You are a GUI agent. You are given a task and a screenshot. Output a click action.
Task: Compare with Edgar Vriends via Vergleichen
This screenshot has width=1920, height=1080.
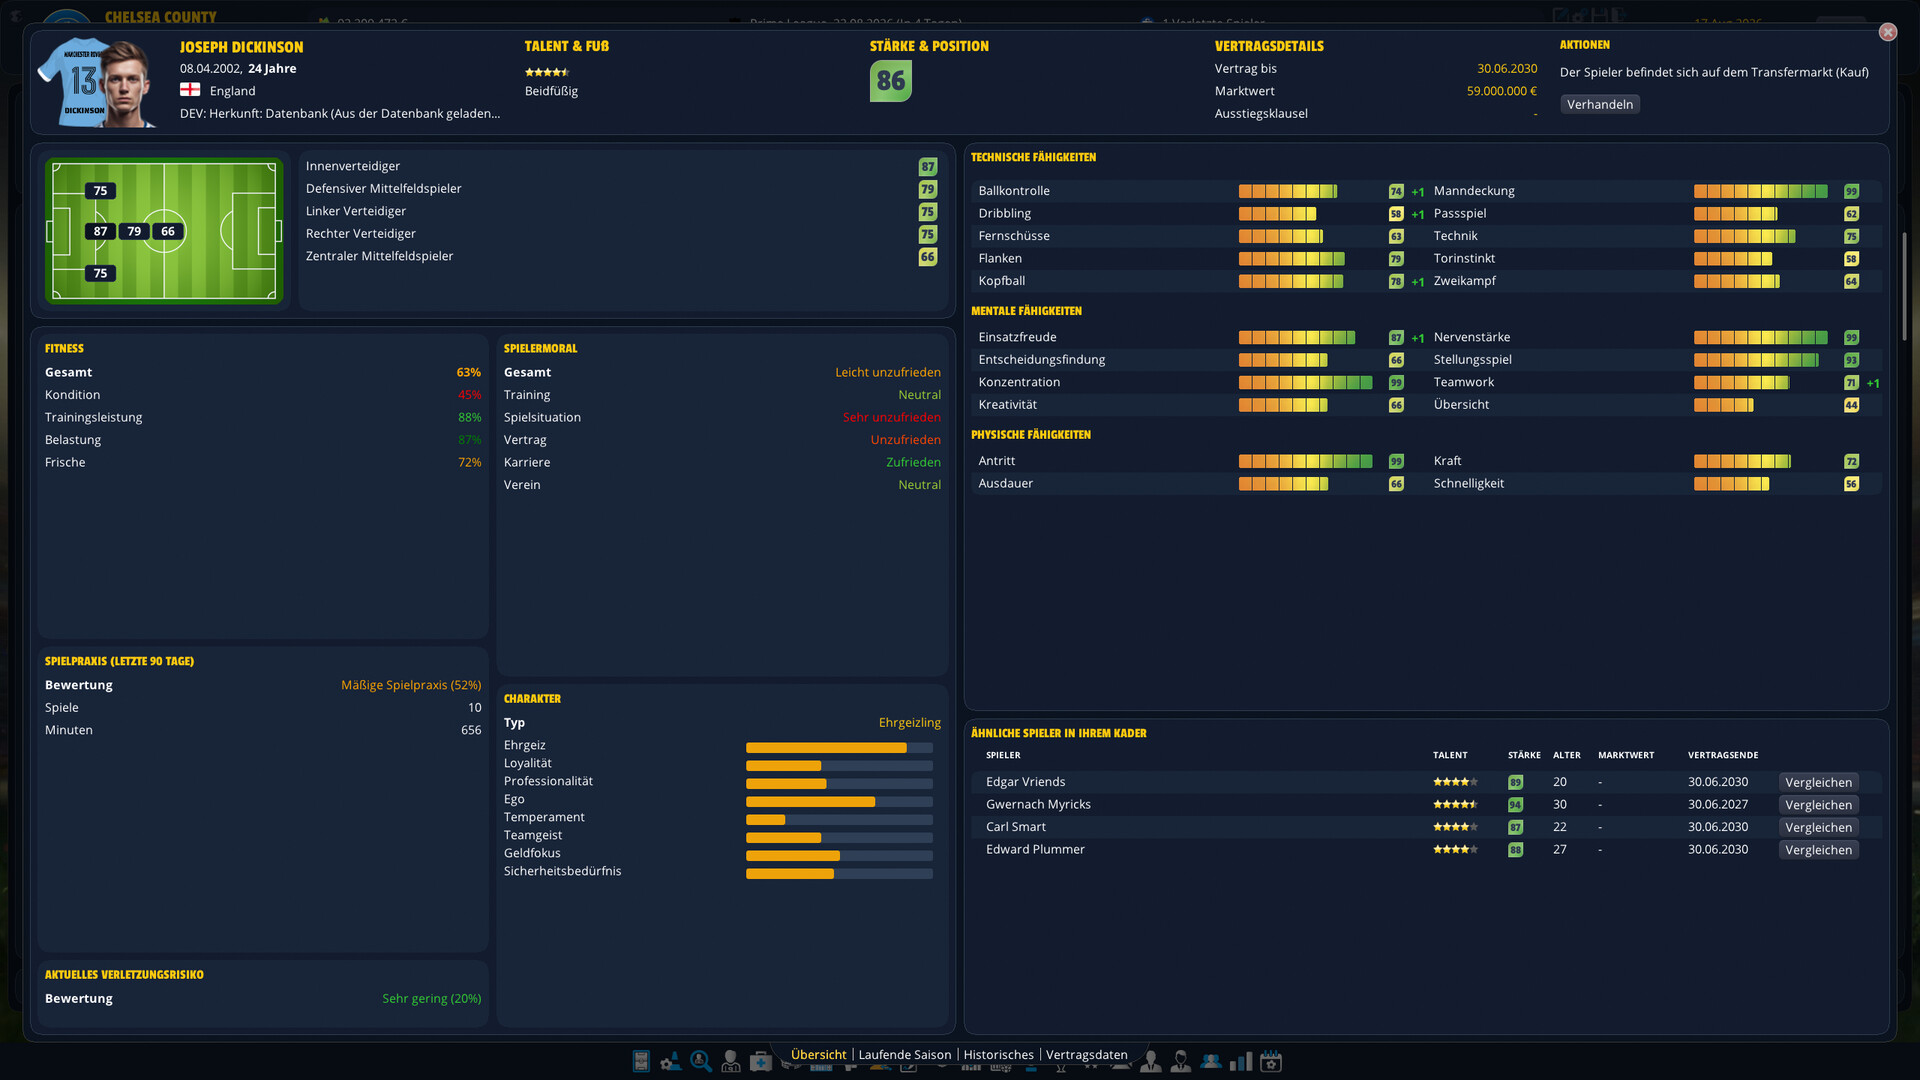(x=1819, y=782)
